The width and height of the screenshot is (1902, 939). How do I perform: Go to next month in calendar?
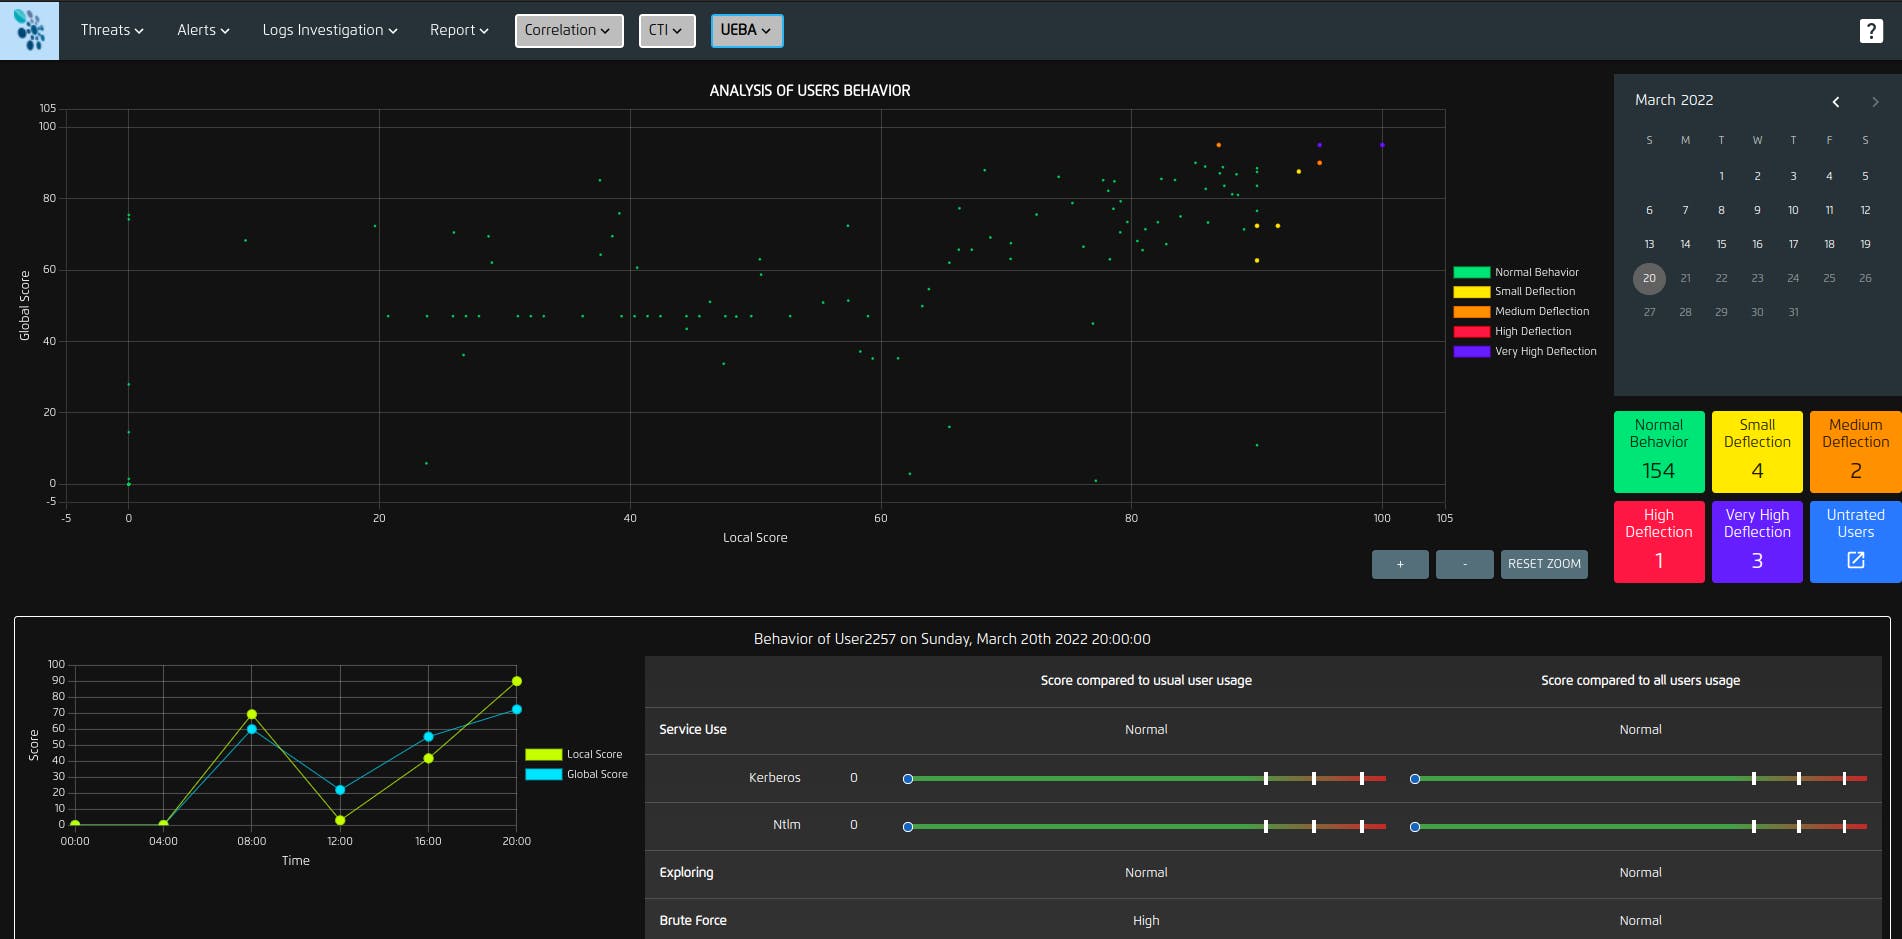[1874, 102]
